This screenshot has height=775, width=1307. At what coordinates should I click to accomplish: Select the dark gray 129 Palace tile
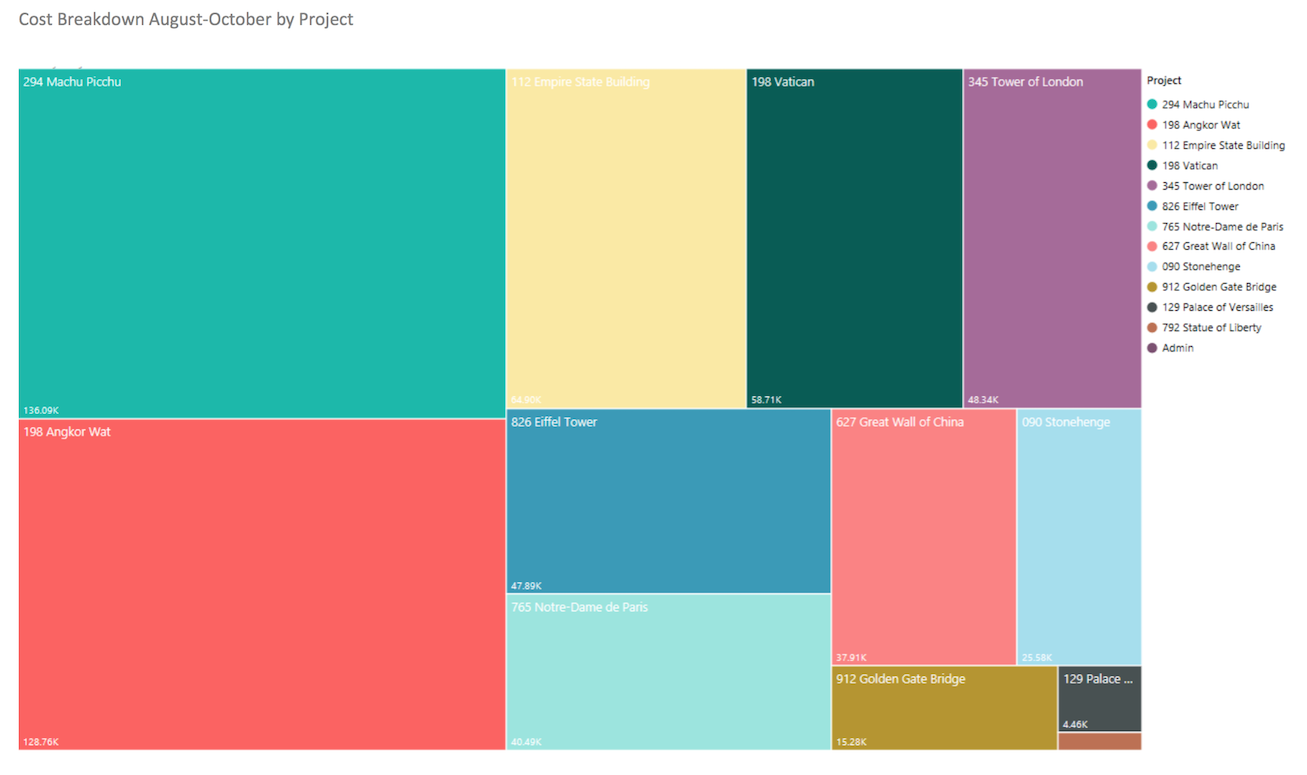pos(1100,699)
